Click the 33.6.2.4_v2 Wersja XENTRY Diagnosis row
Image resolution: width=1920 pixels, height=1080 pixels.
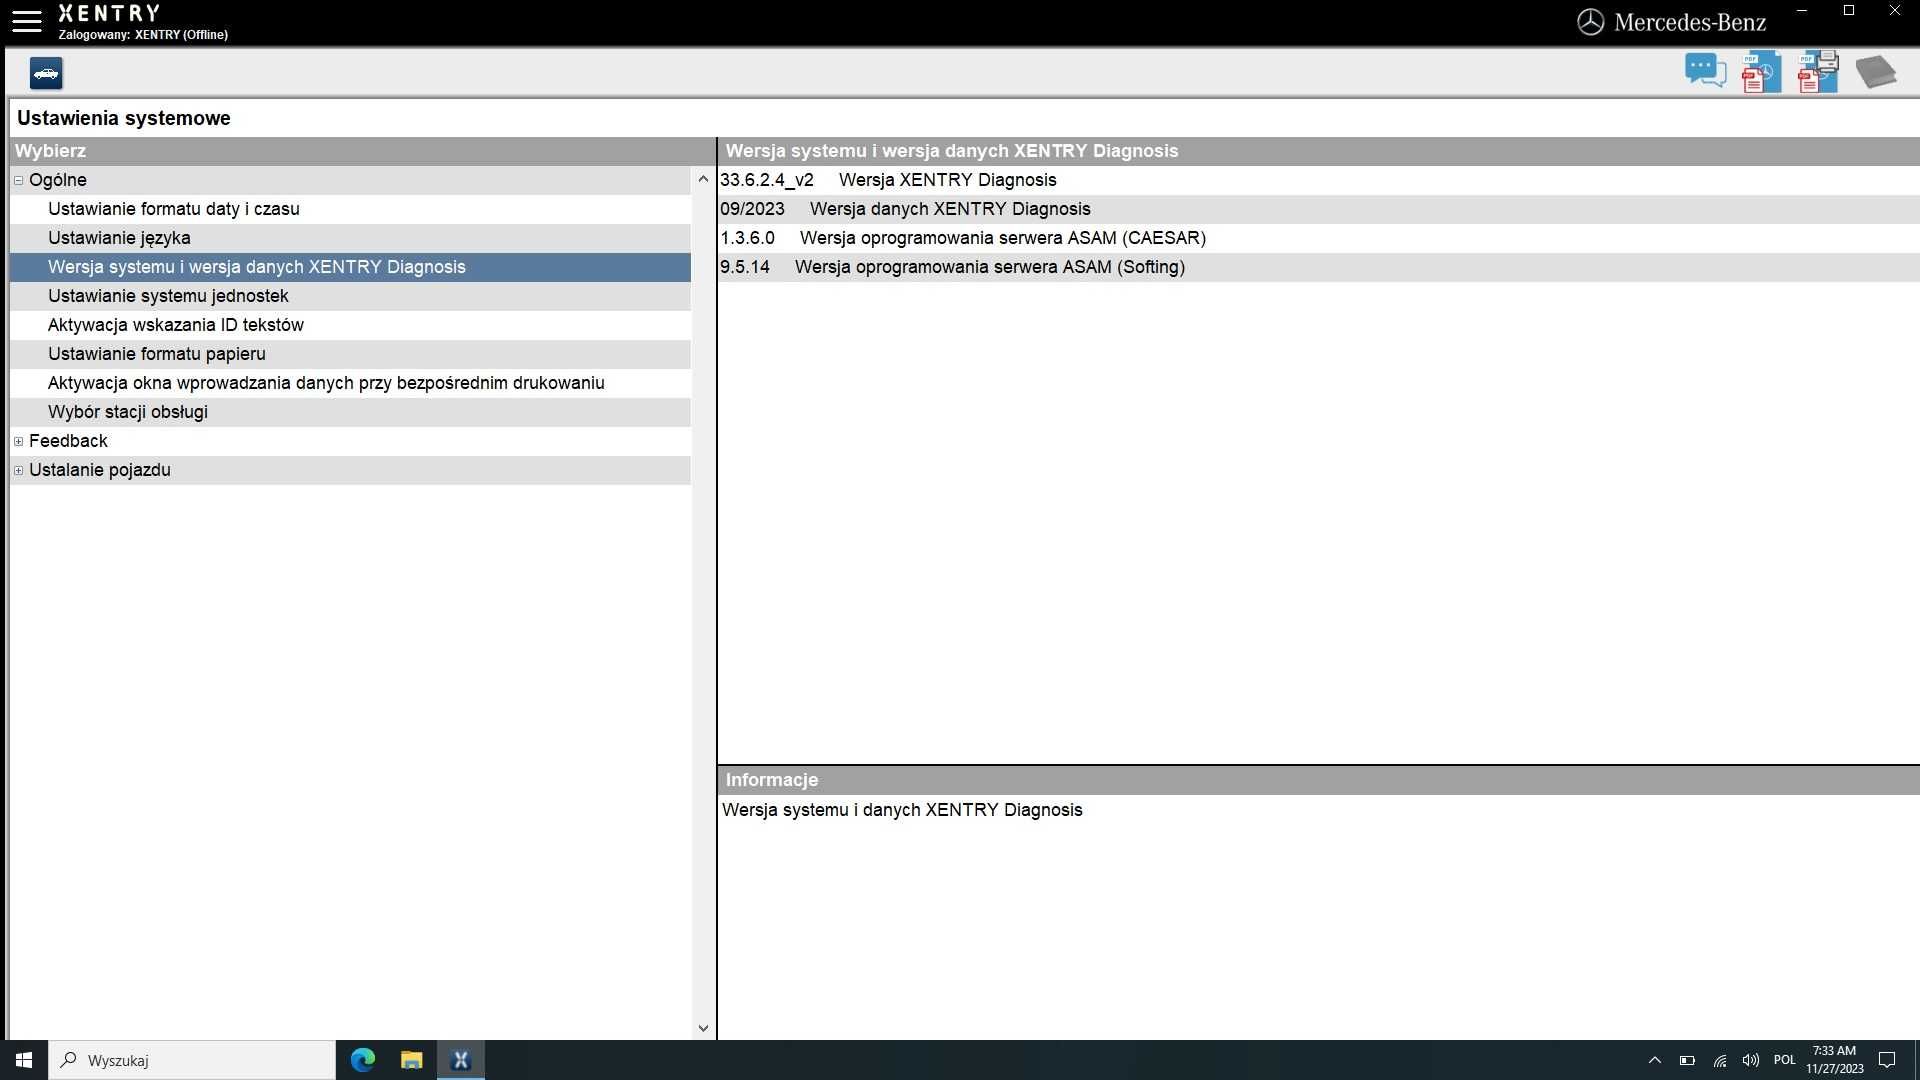1318,180
